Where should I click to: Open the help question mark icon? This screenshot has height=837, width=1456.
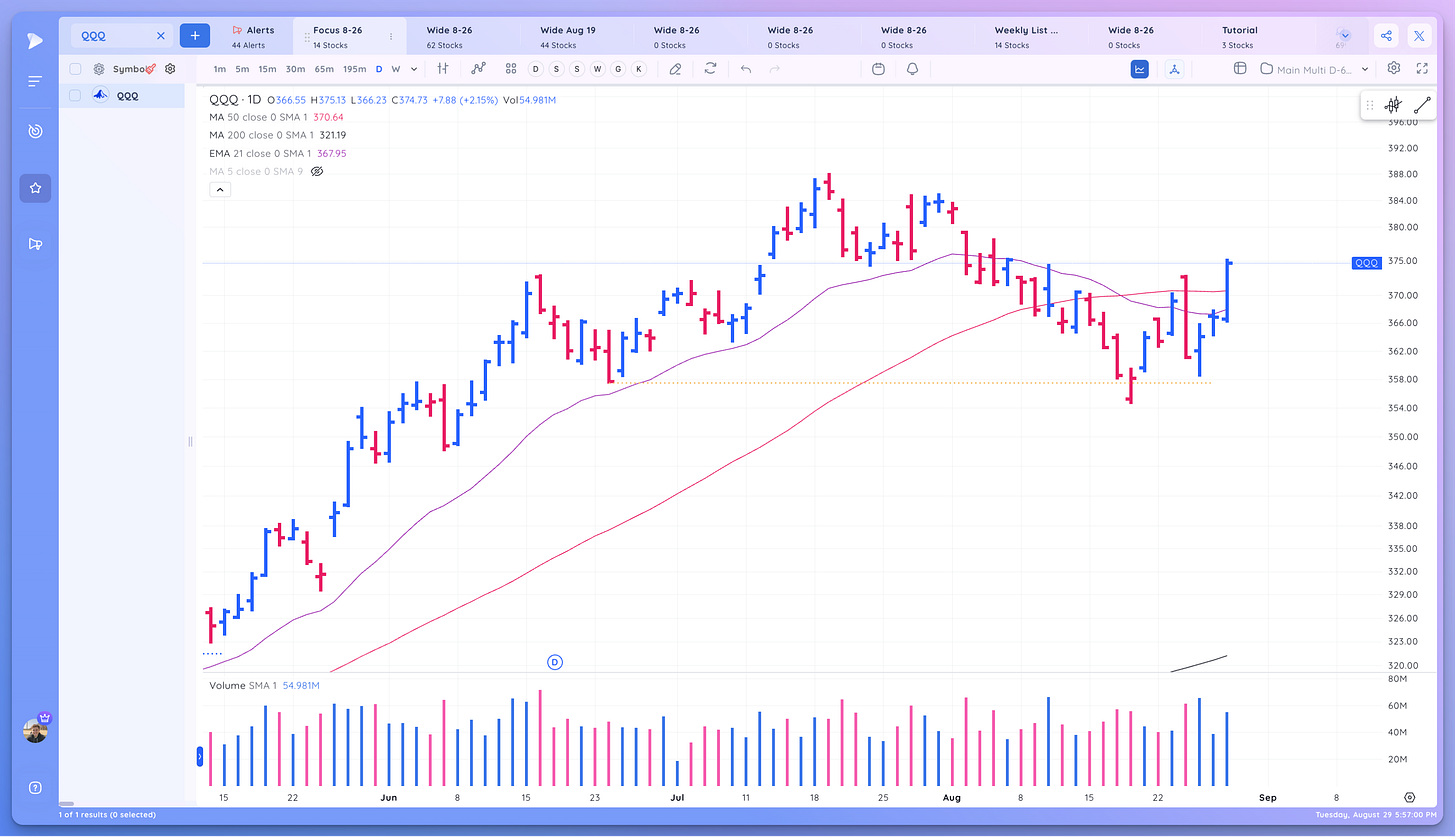pyautogui.click(x=35, y=787)
